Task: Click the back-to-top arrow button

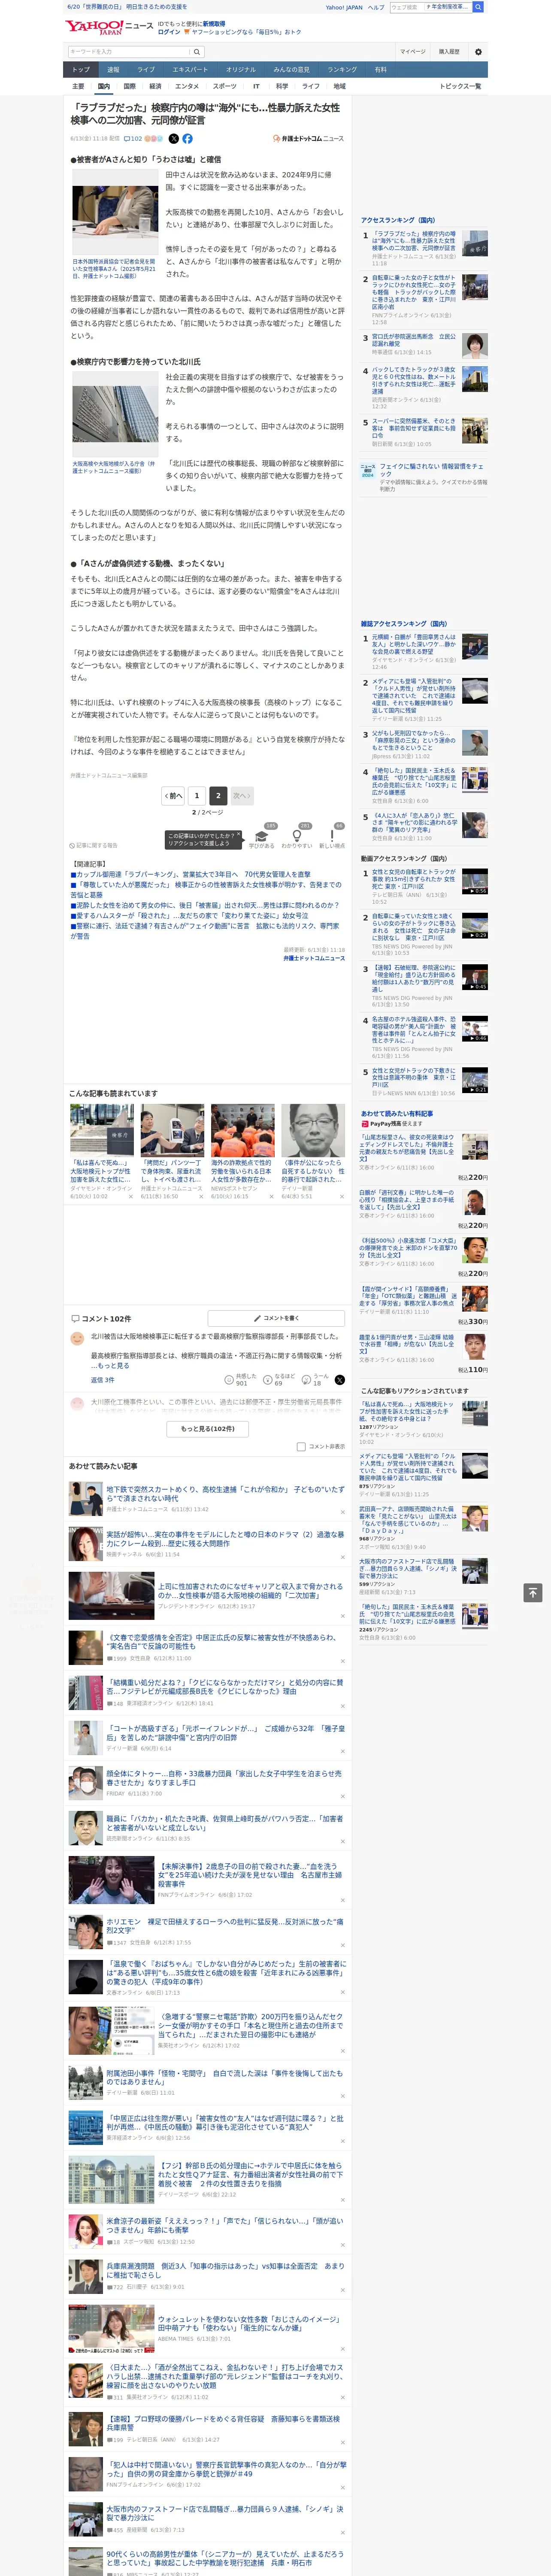Action: (532, 1593)
